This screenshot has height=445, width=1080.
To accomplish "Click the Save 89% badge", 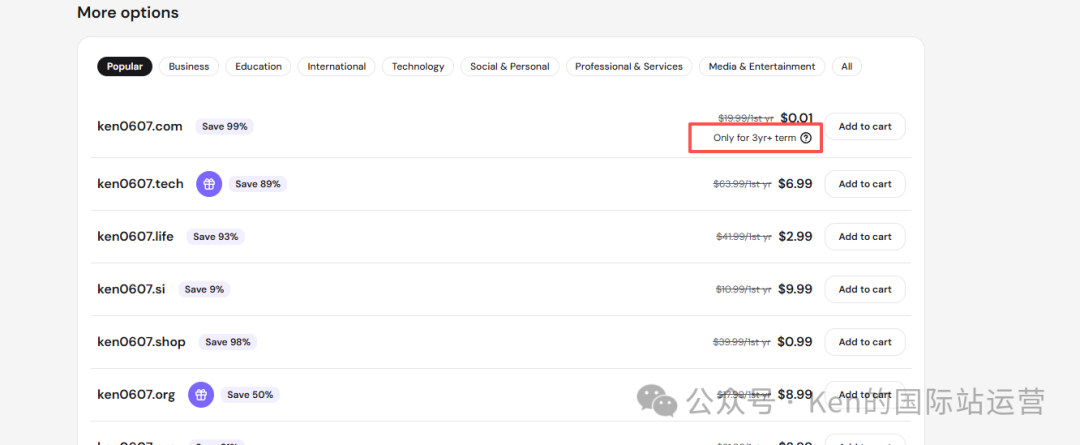I will (x=258, y=184).
